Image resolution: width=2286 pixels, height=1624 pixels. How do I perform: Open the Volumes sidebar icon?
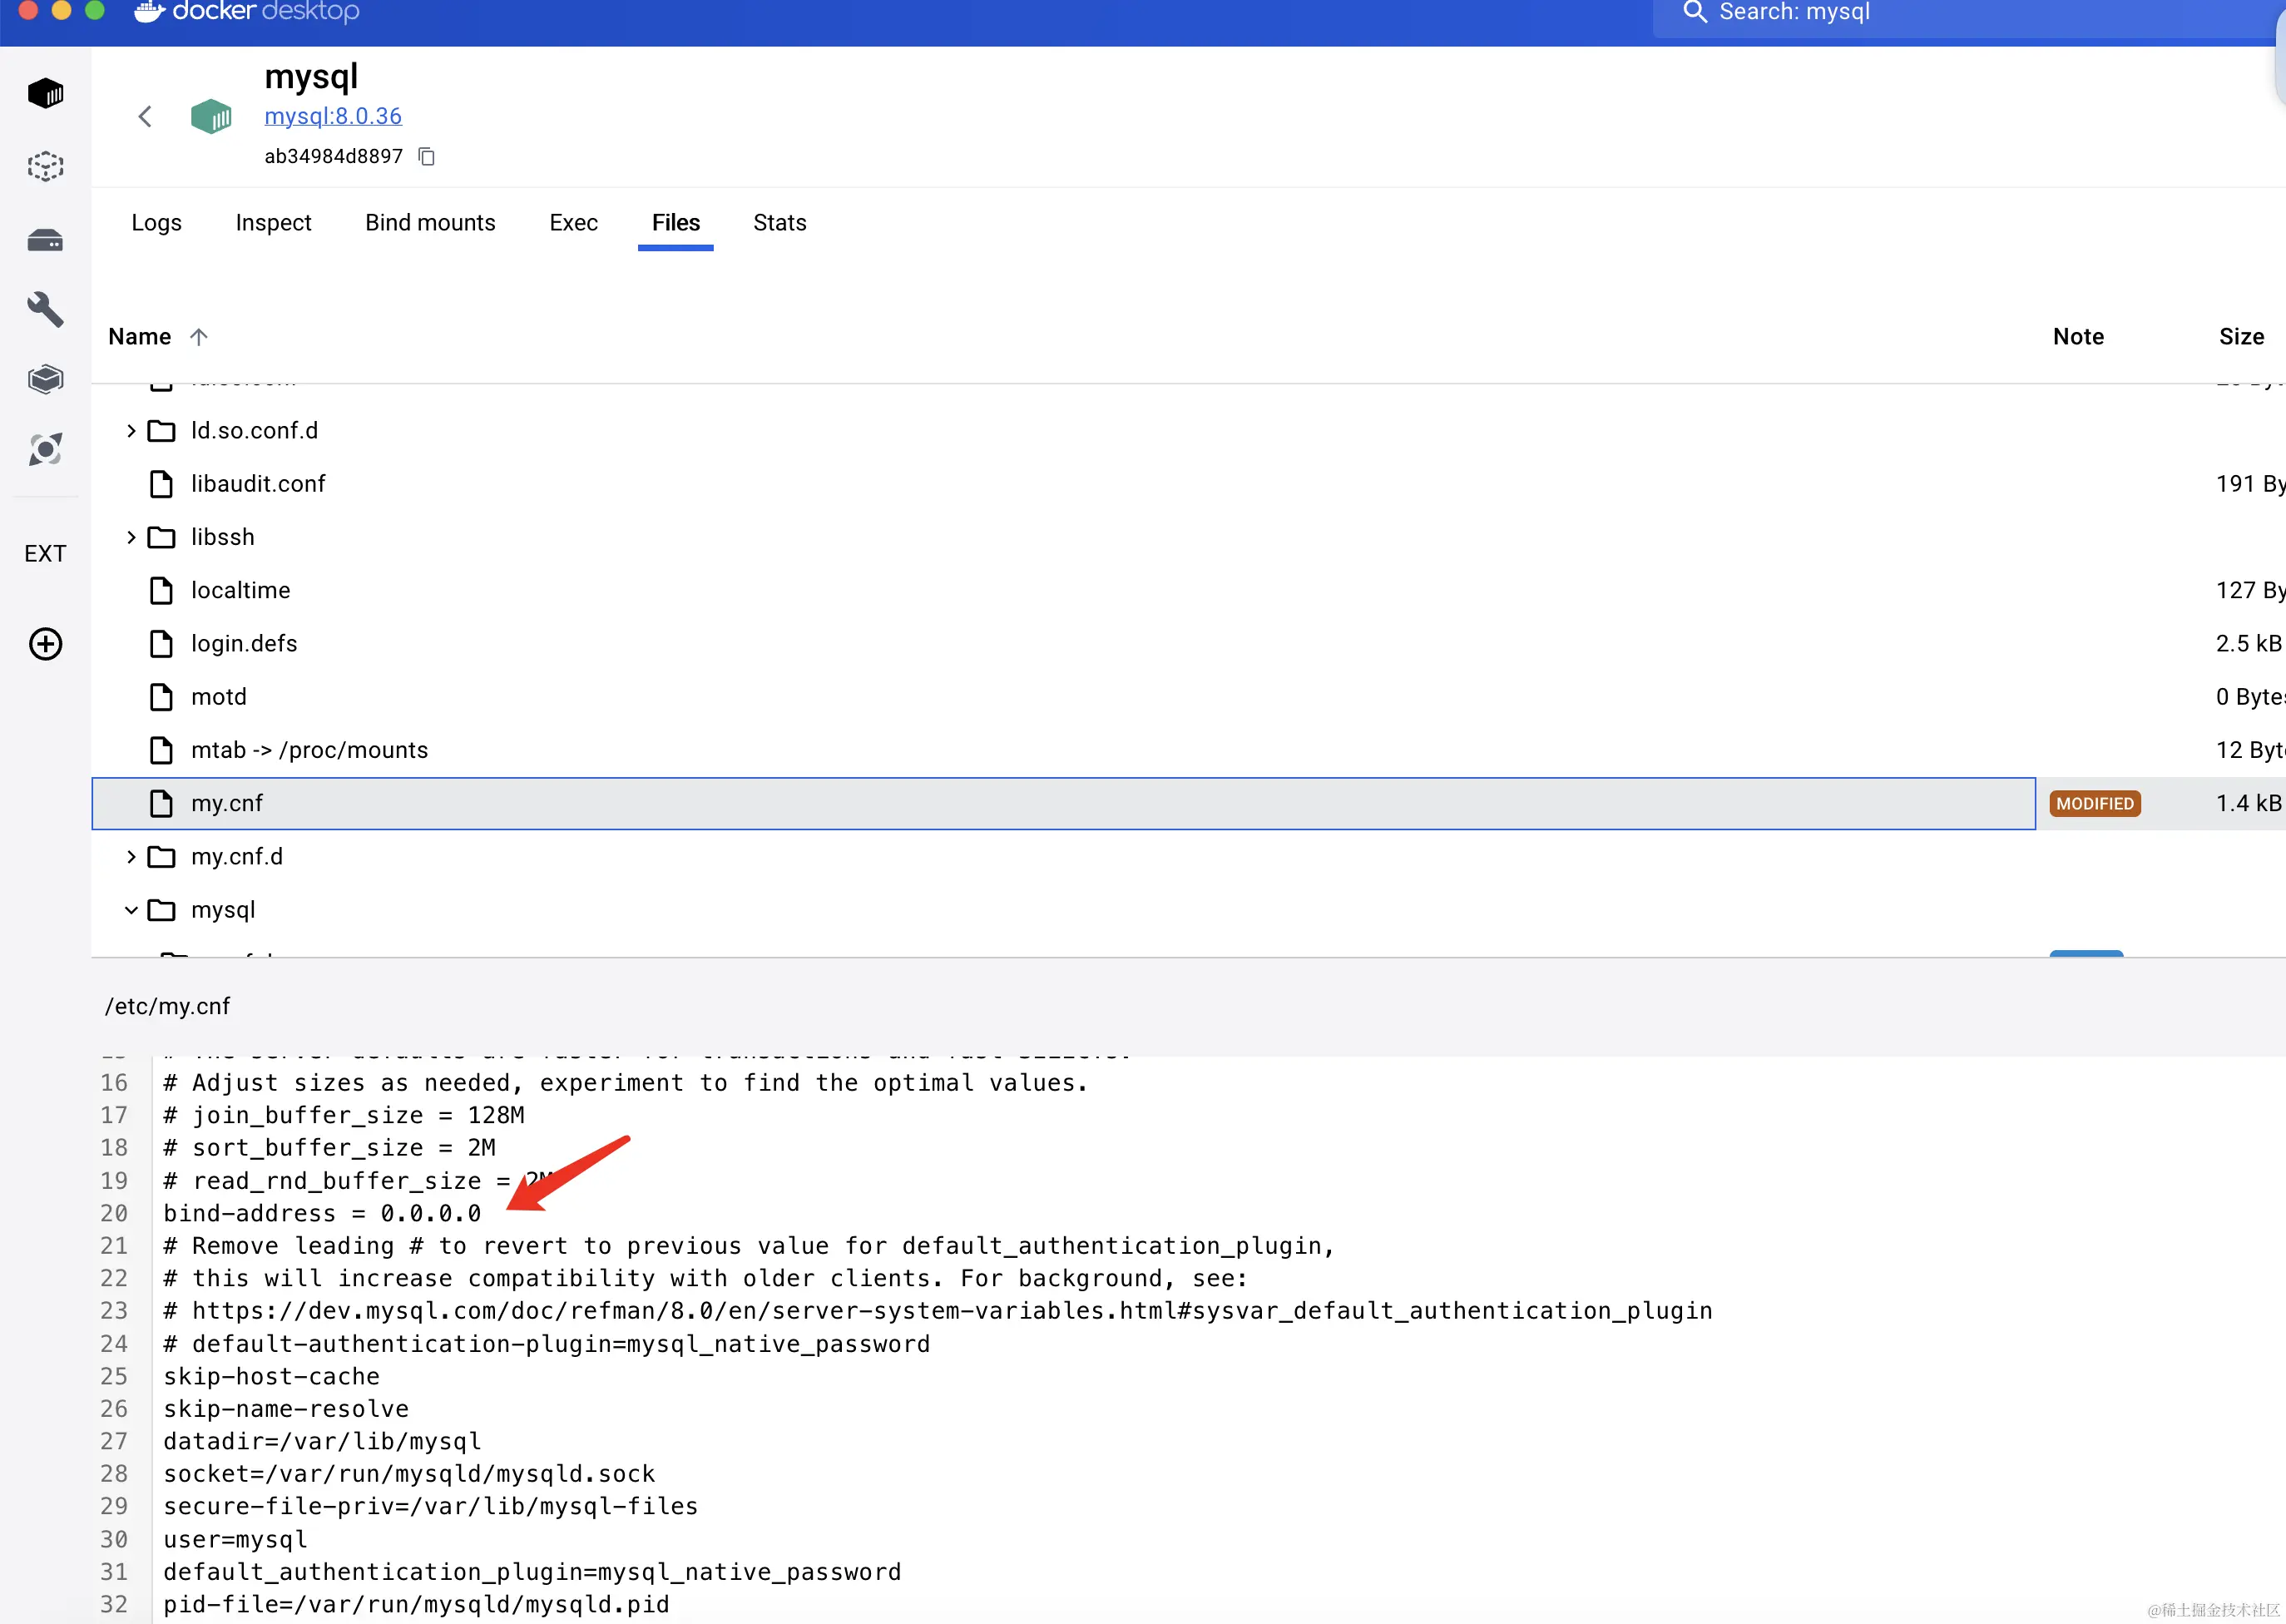(45, 240)
